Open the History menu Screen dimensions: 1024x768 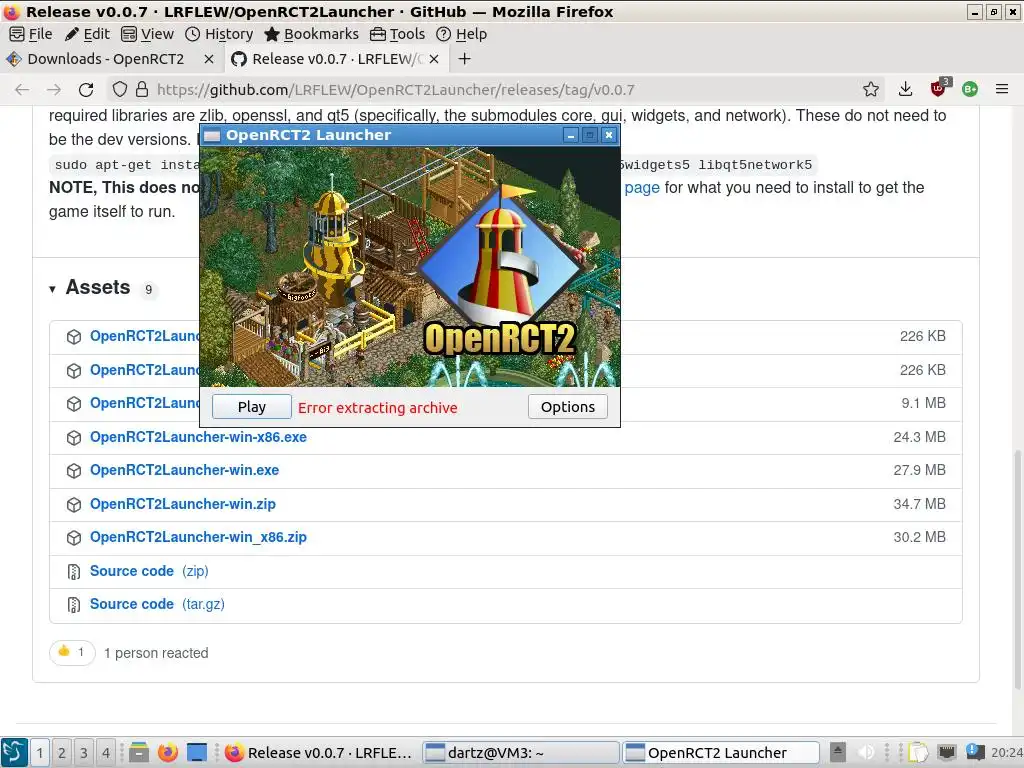click(219, 34)
